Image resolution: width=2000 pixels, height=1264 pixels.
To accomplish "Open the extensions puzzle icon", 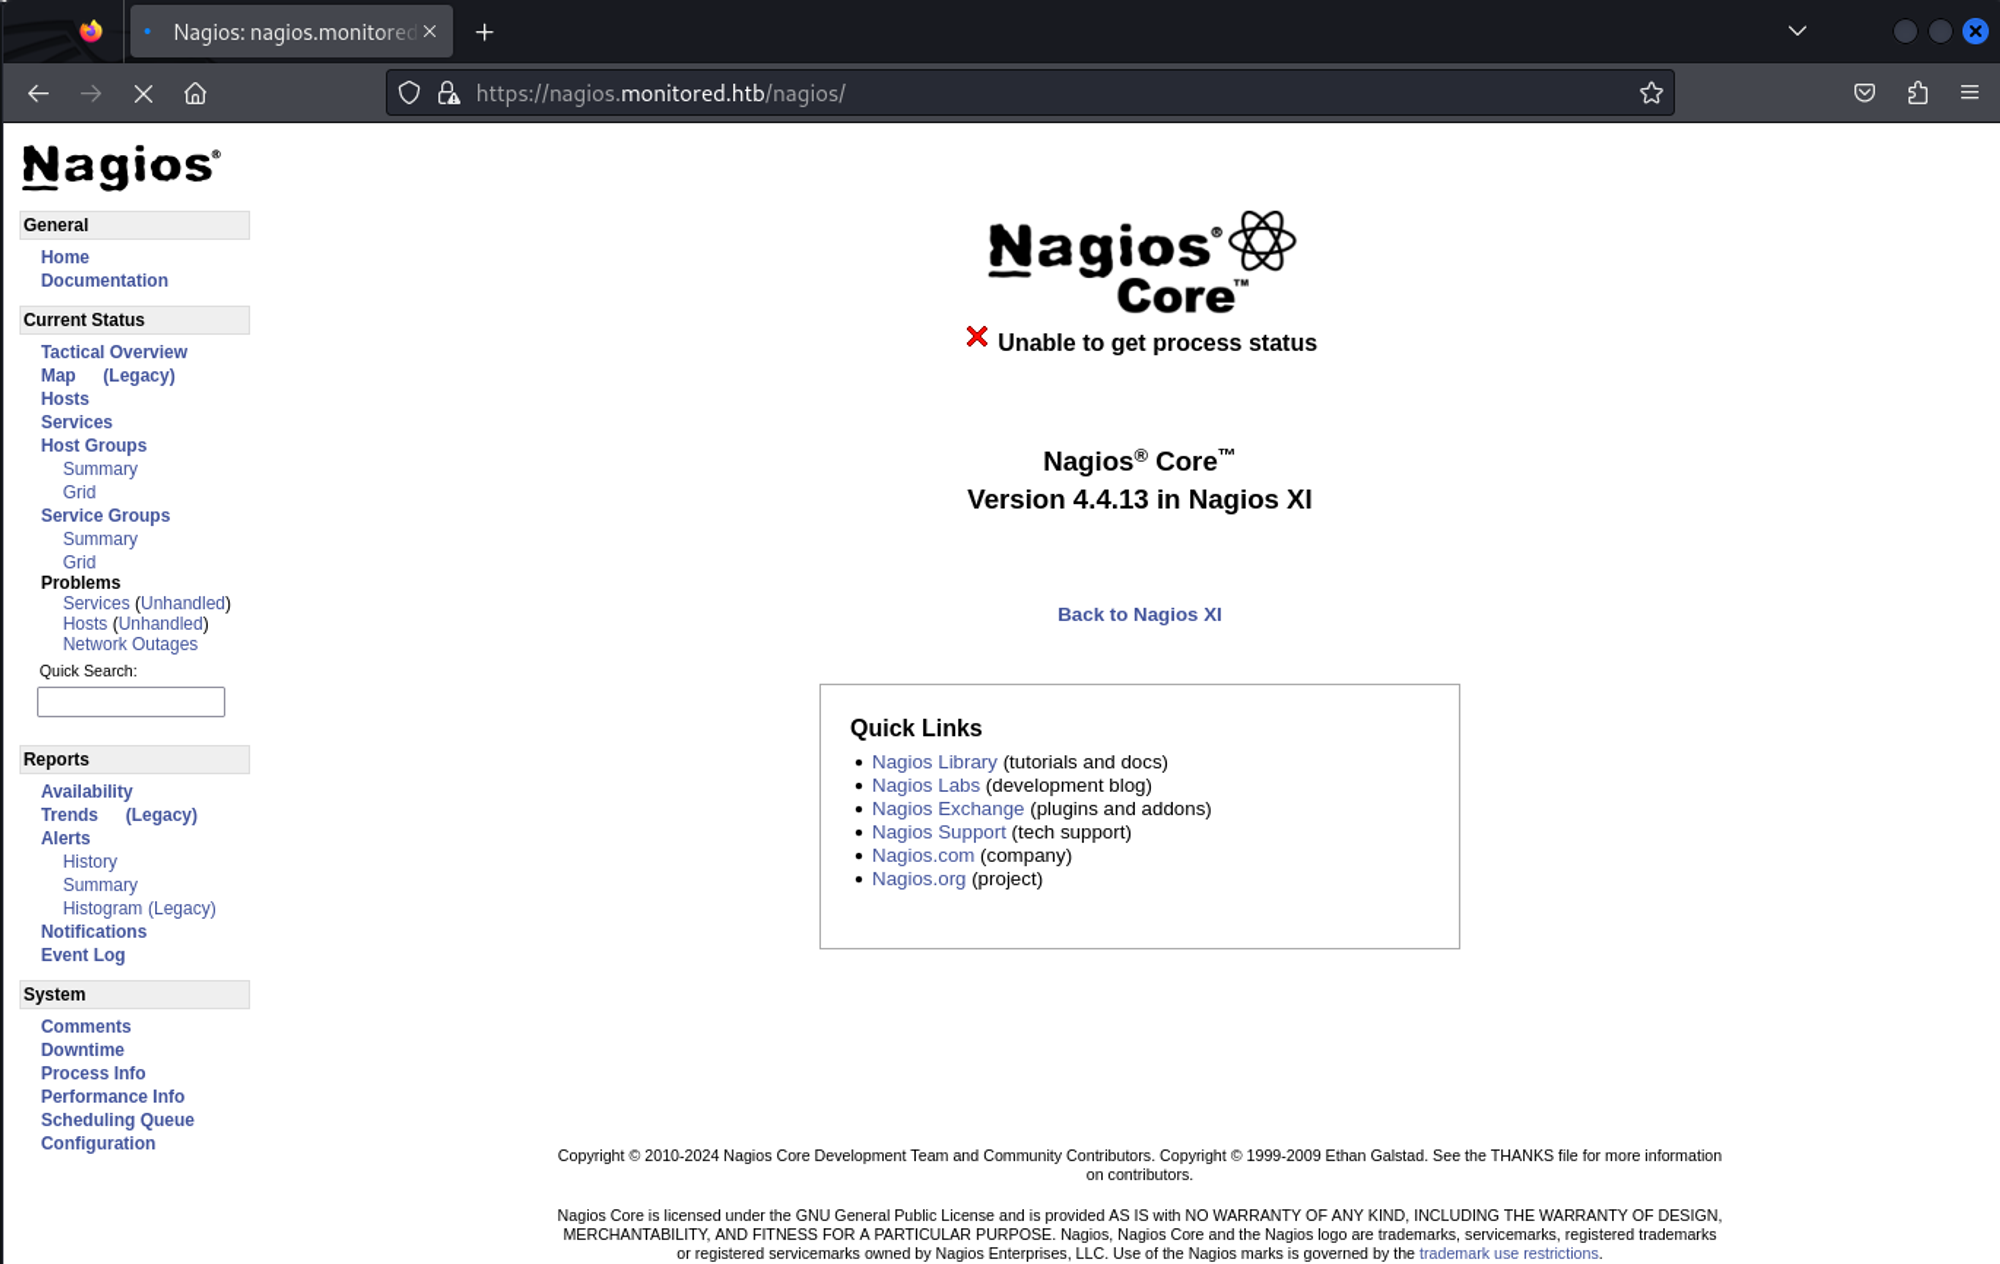I will tap(1917, 93).
